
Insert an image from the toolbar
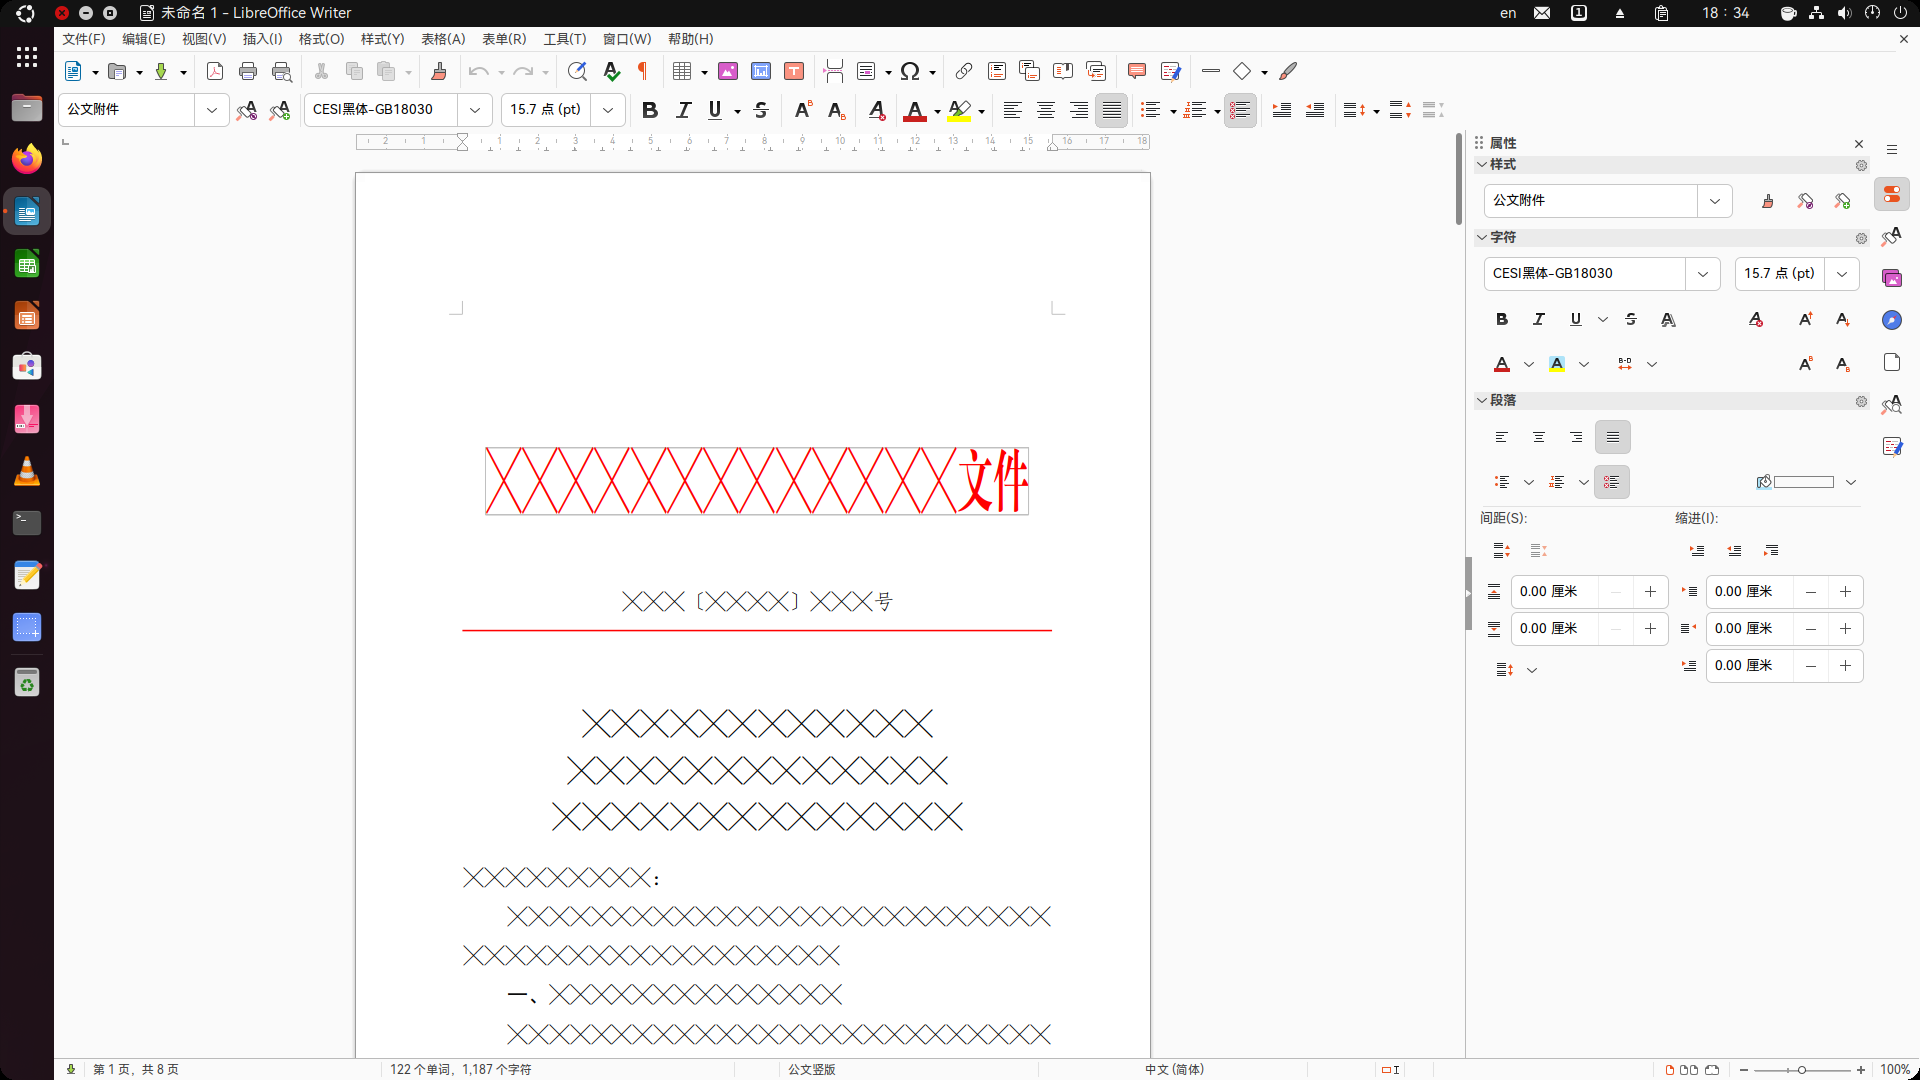tap(728, 71)
